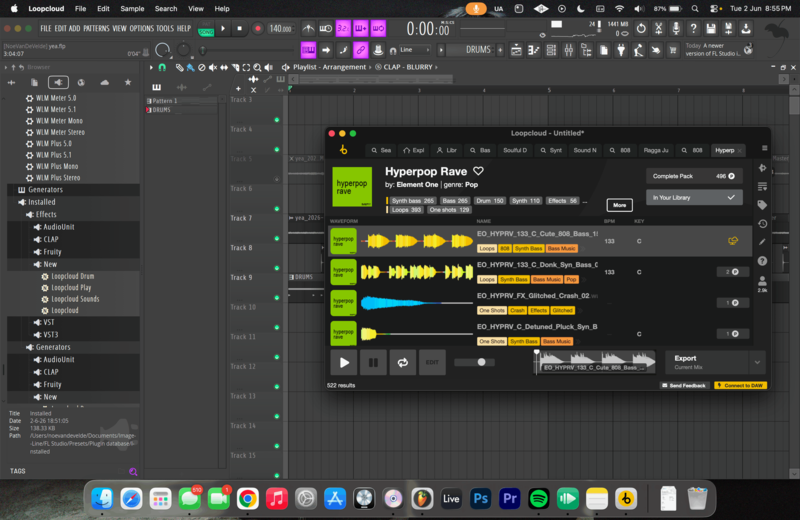Toggle loop playback in Loopcloud player
Screen dimensions: 800x520
(x=403, y=362)
